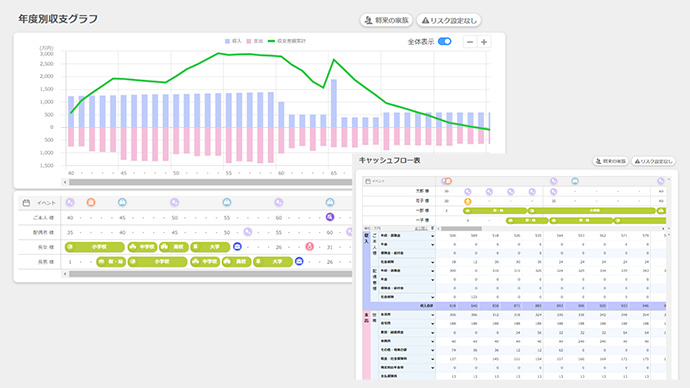690x388 pixels.
Task: Open the 小学校 bar in 長女 row
Action: 95,247
